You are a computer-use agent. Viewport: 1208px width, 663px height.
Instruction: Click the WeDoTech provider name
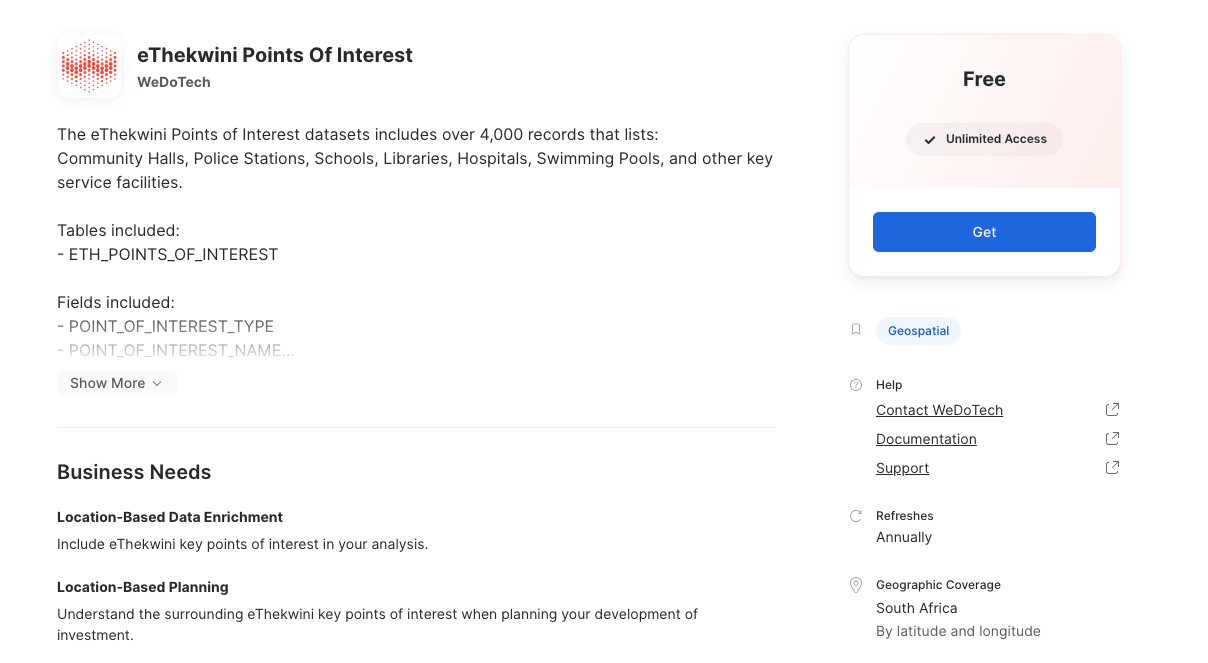coord(174,82)
